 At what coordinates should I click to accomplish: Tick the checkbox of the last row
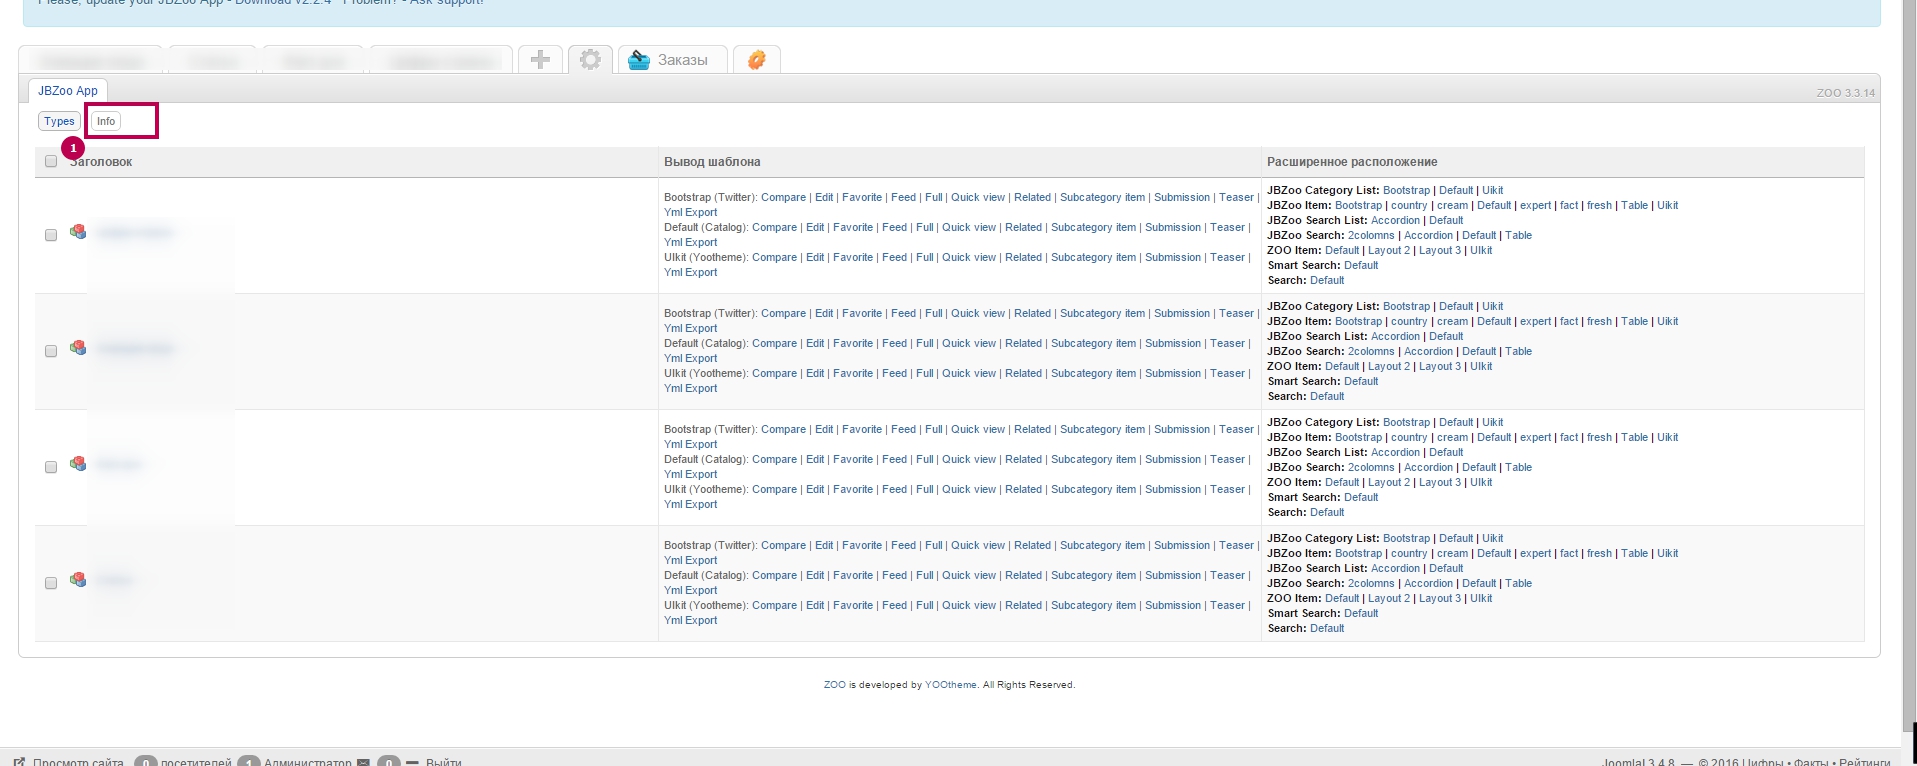pyautogui.click(x=51, y=583)
